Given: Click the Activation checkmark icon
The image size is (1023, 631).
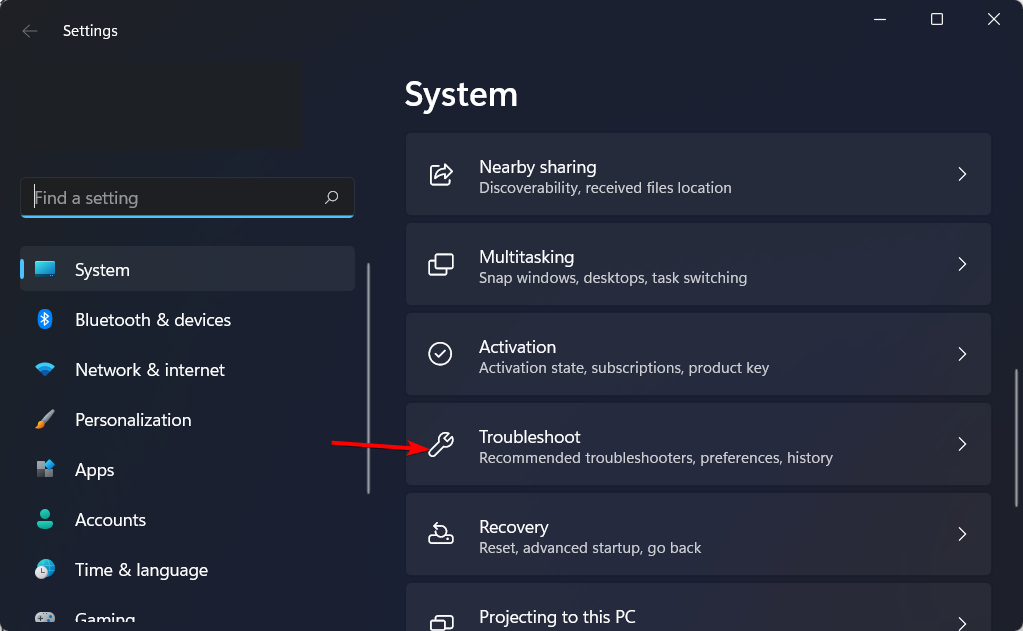Looking at the screenshot, I should (440, 354).
